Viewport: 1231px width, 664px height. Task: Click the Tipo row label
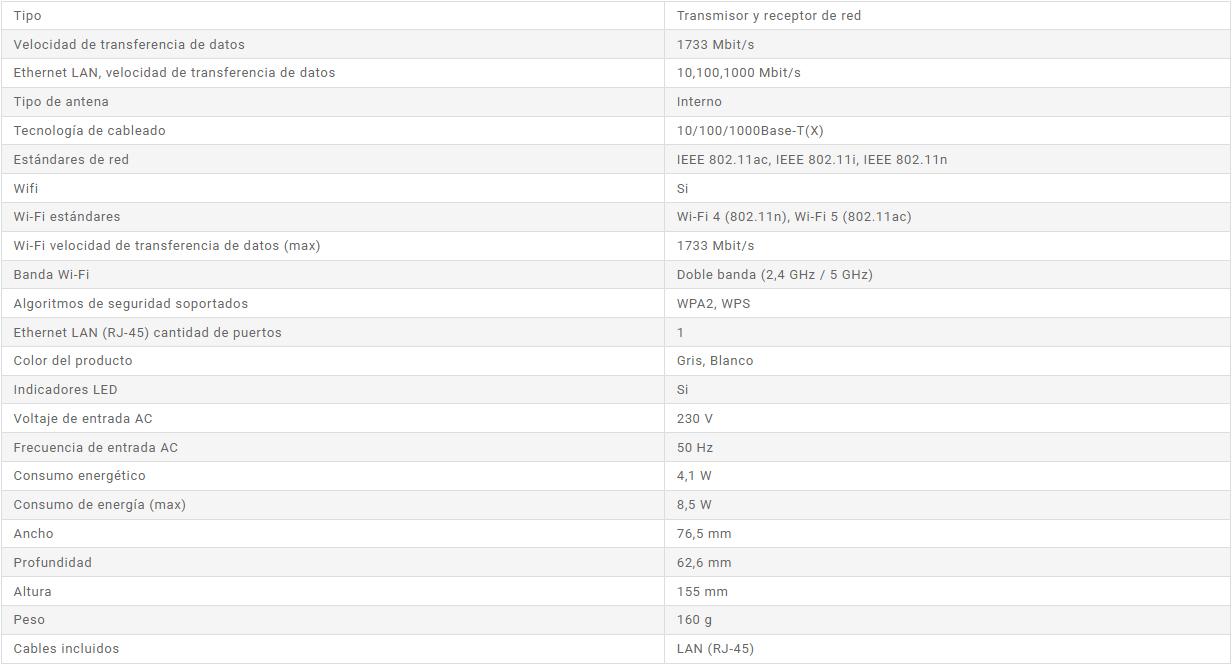tap(28, 16)
